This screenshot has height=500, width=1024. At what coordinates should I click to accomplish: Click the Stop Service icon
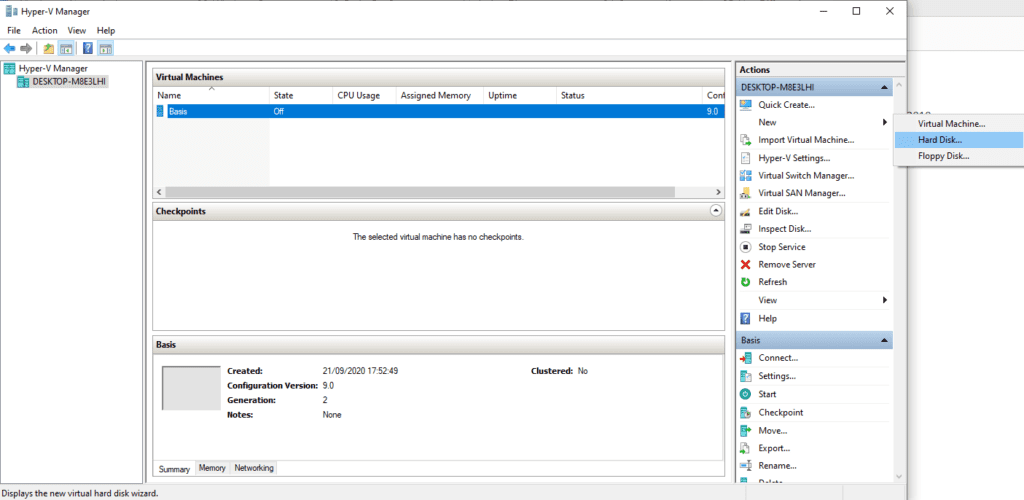(x=746, y=247)
